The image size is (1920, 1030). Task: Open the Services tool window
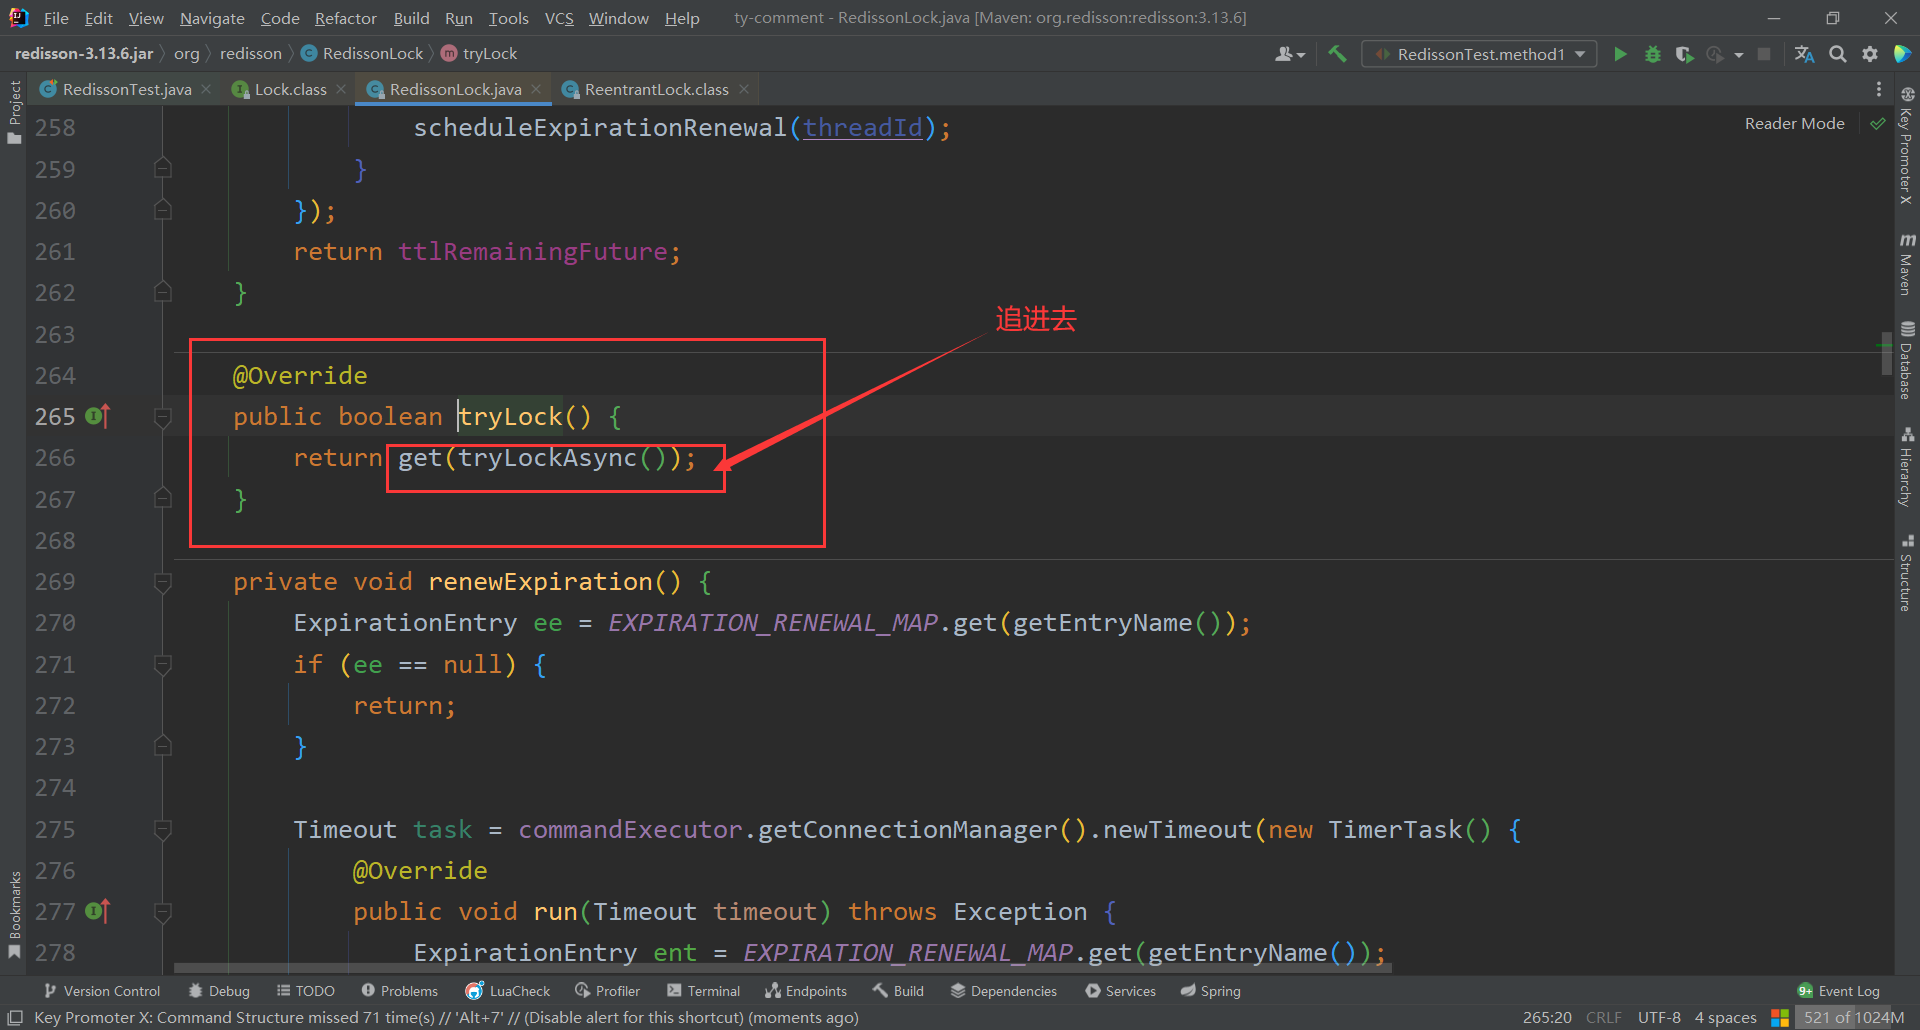(1120, 991)
